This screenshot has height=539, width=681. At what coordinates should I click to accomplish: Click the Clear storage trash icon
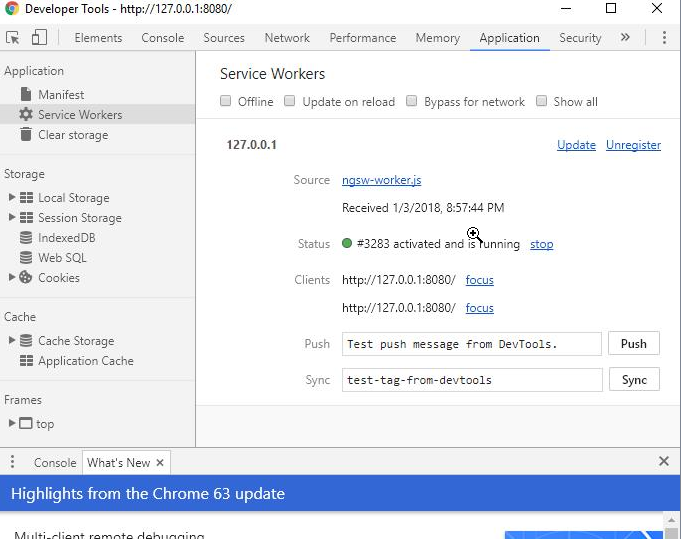(x=26, y=134)
